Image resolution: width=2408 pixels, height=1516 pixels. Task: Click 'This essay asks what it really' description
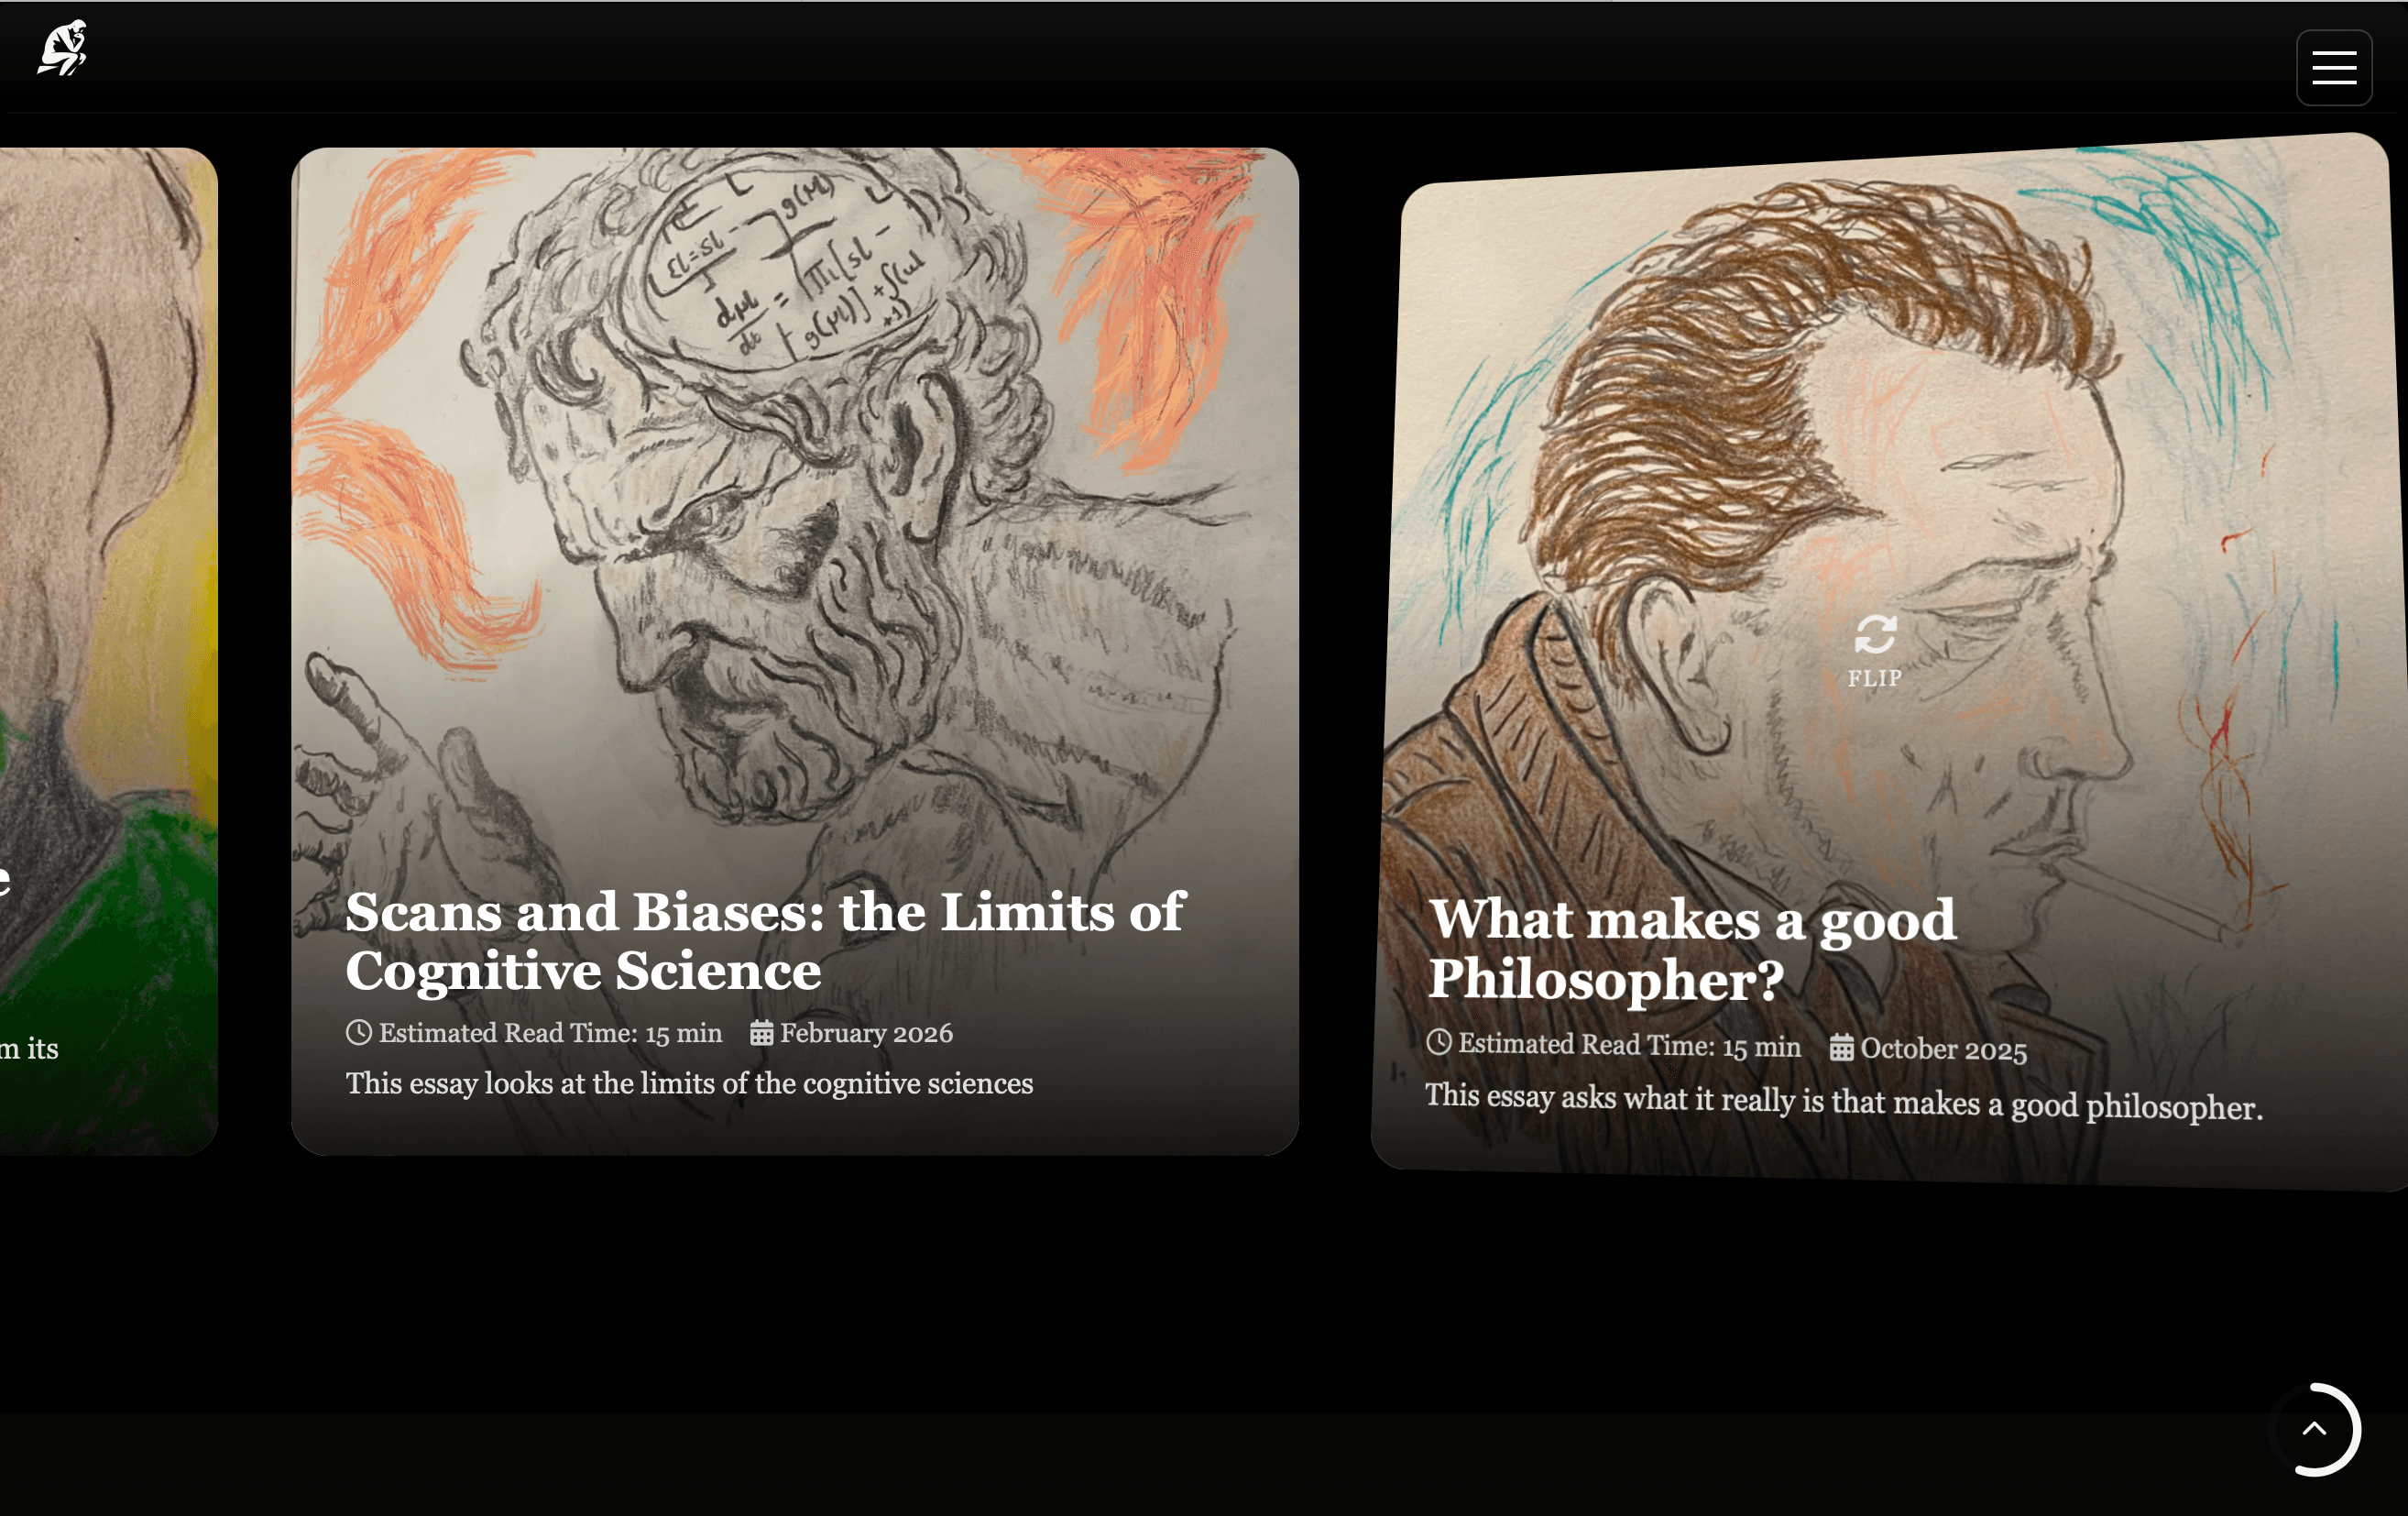point(1843,1101)
